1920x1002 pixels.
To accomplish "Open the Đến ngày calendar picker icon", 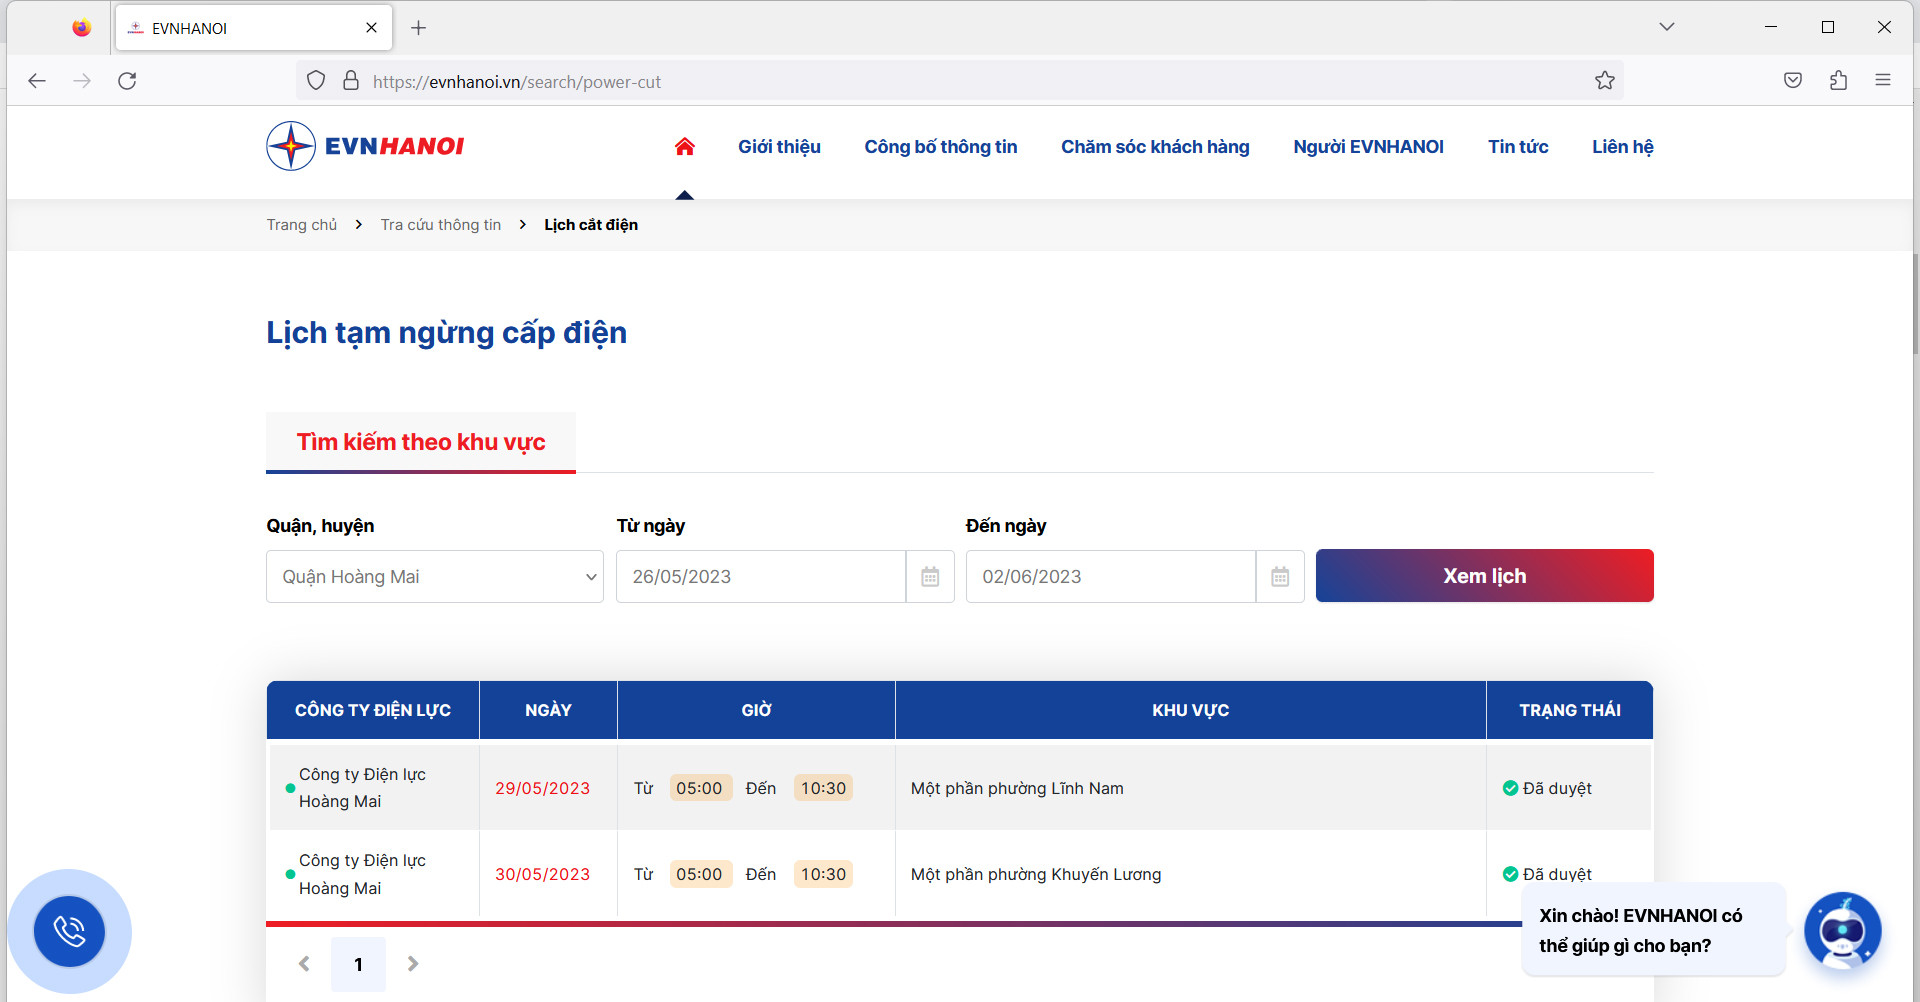I will point(1280,577).
